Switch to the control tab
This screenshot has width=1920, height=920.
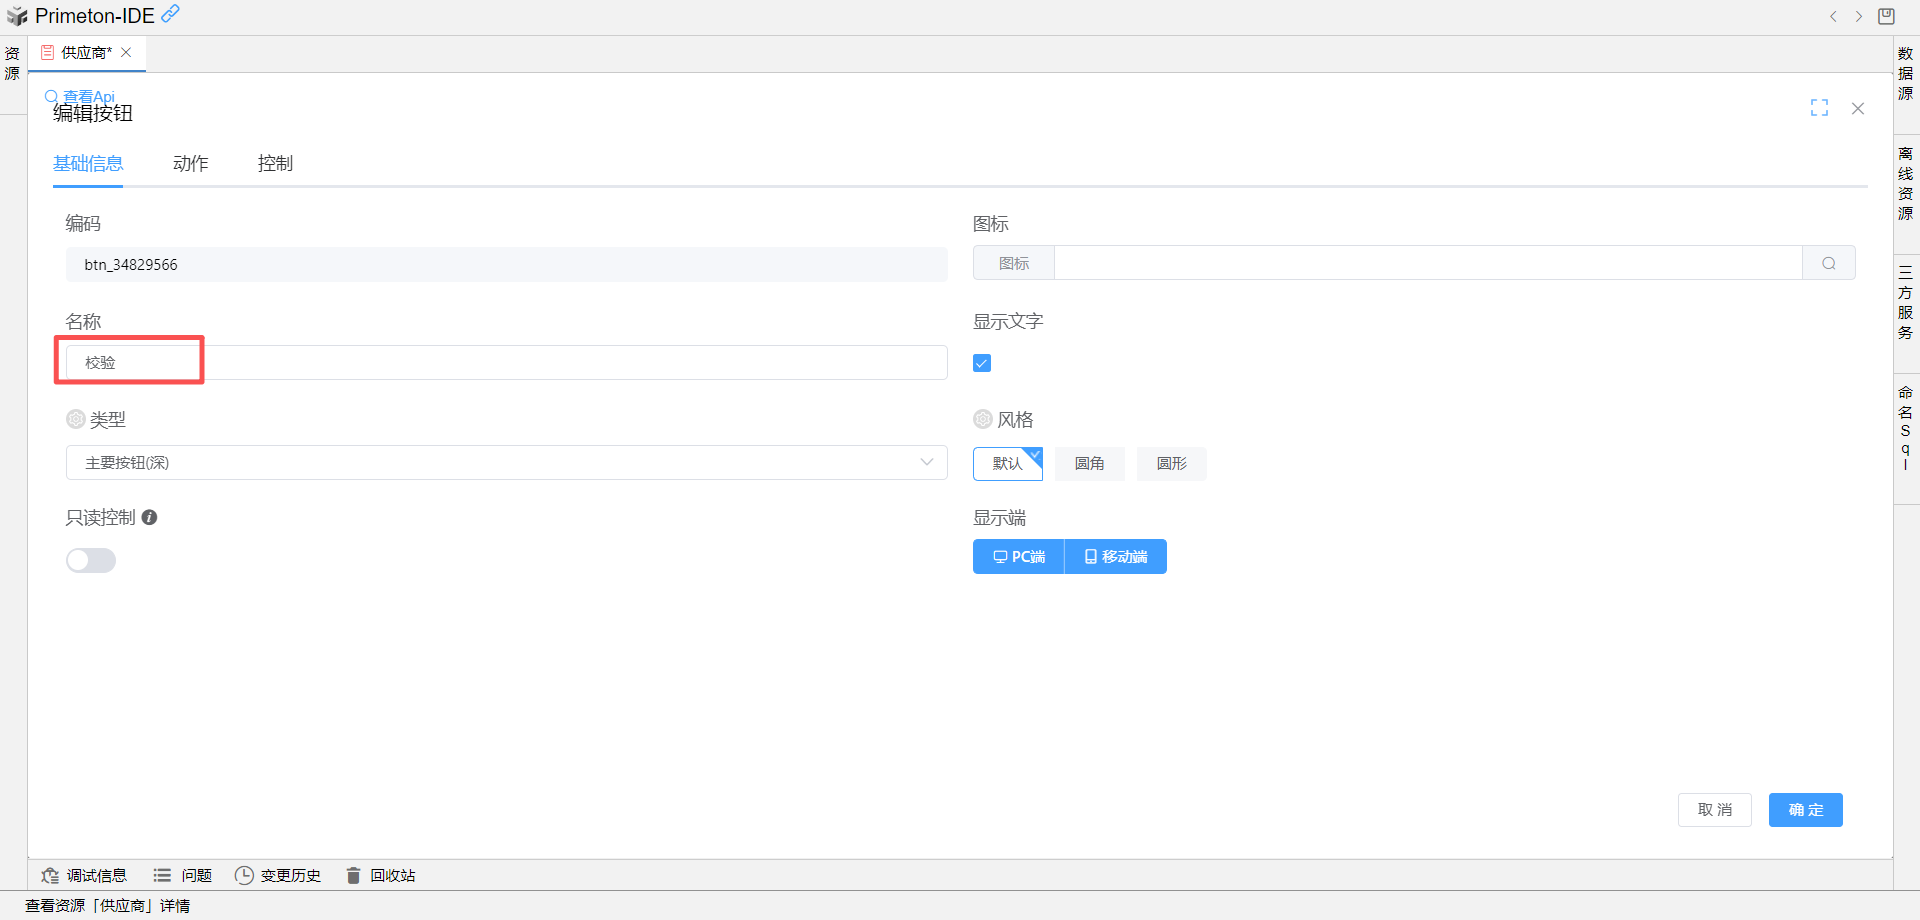coord(275,164)
